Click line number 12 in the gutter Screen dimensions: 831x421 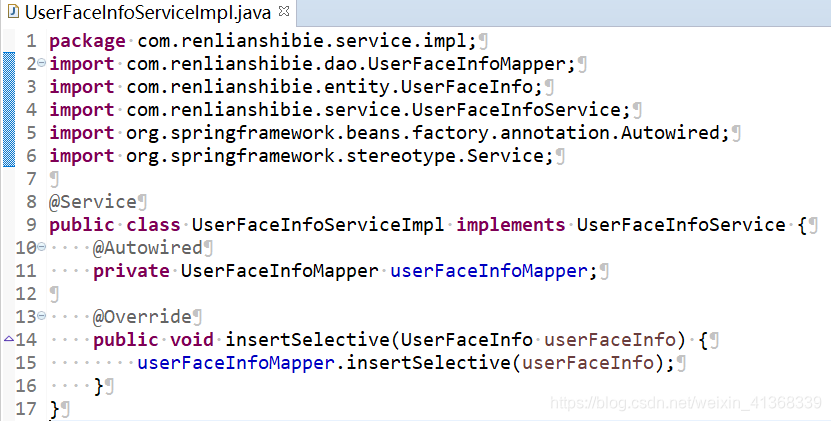tap(26, 294)
